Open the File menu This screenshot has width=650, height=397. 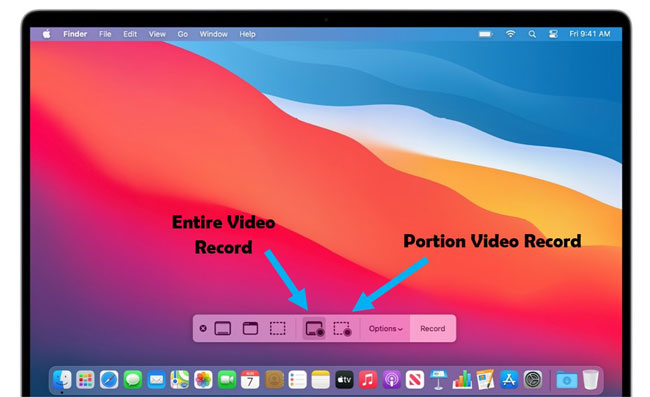105,34
